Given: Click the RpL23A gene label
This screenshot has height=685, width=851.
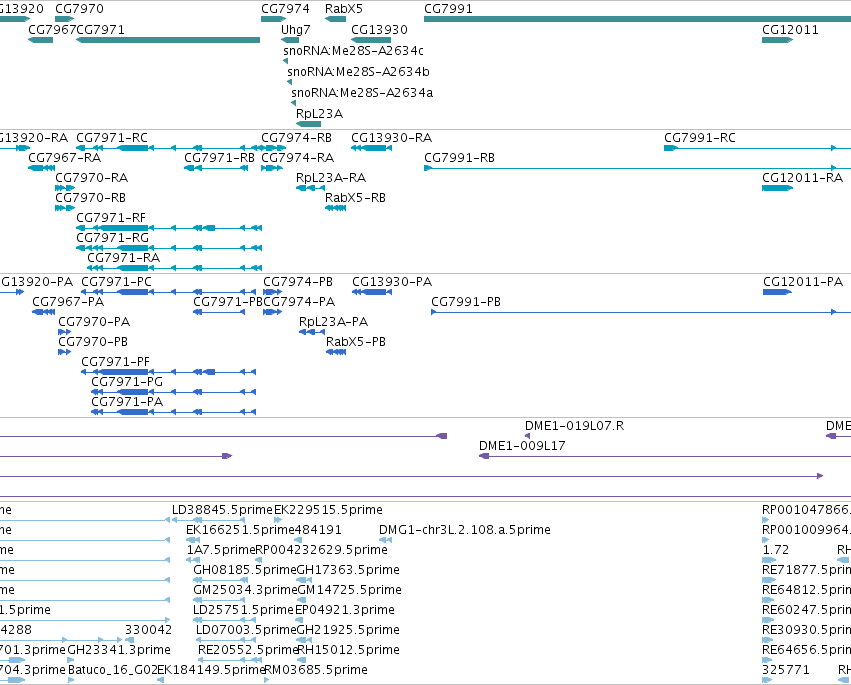Looking at the screenshot, I should click(x=320, y=113).
